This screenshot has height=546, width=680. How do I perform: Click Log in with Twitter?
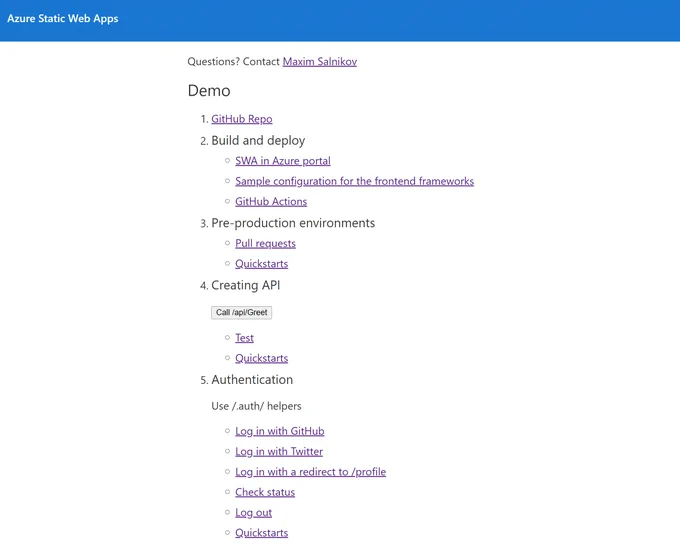pos(279,451)
